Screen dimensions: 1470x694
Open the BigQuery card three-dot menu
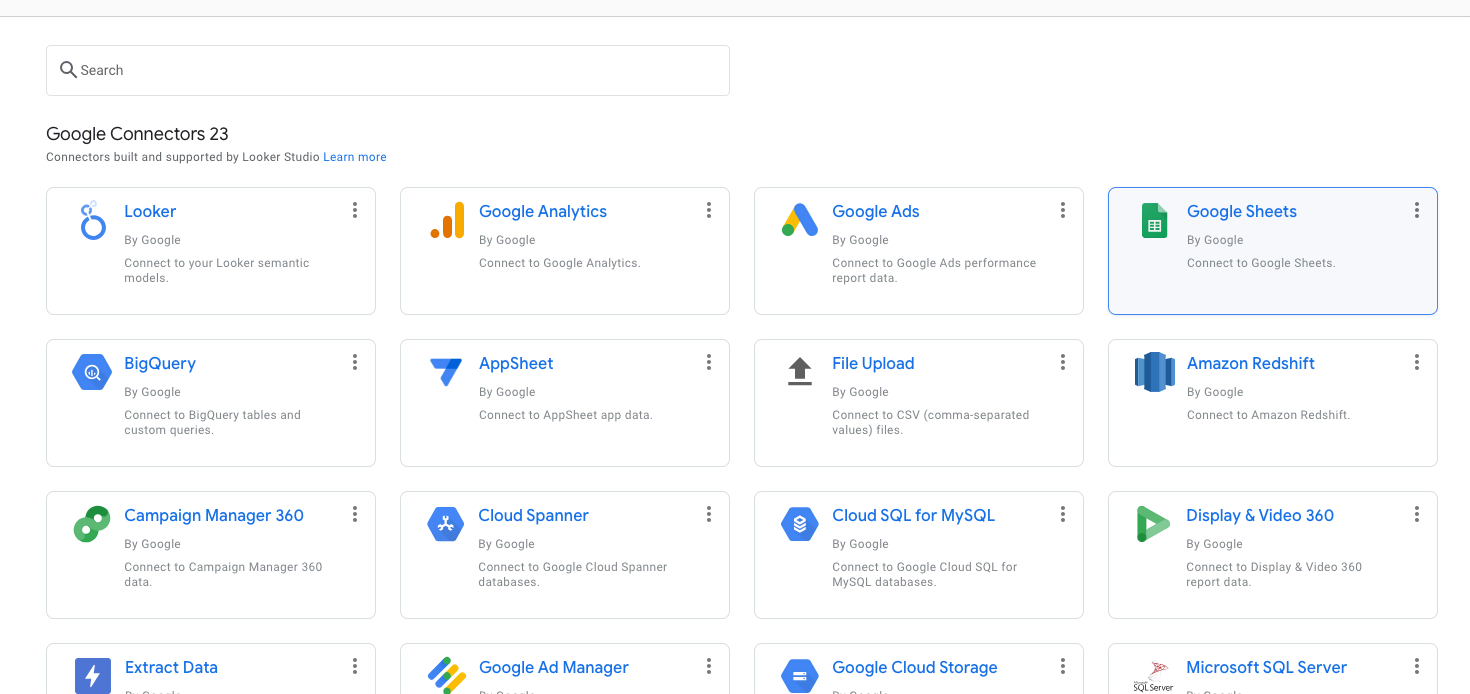point(354,362)
